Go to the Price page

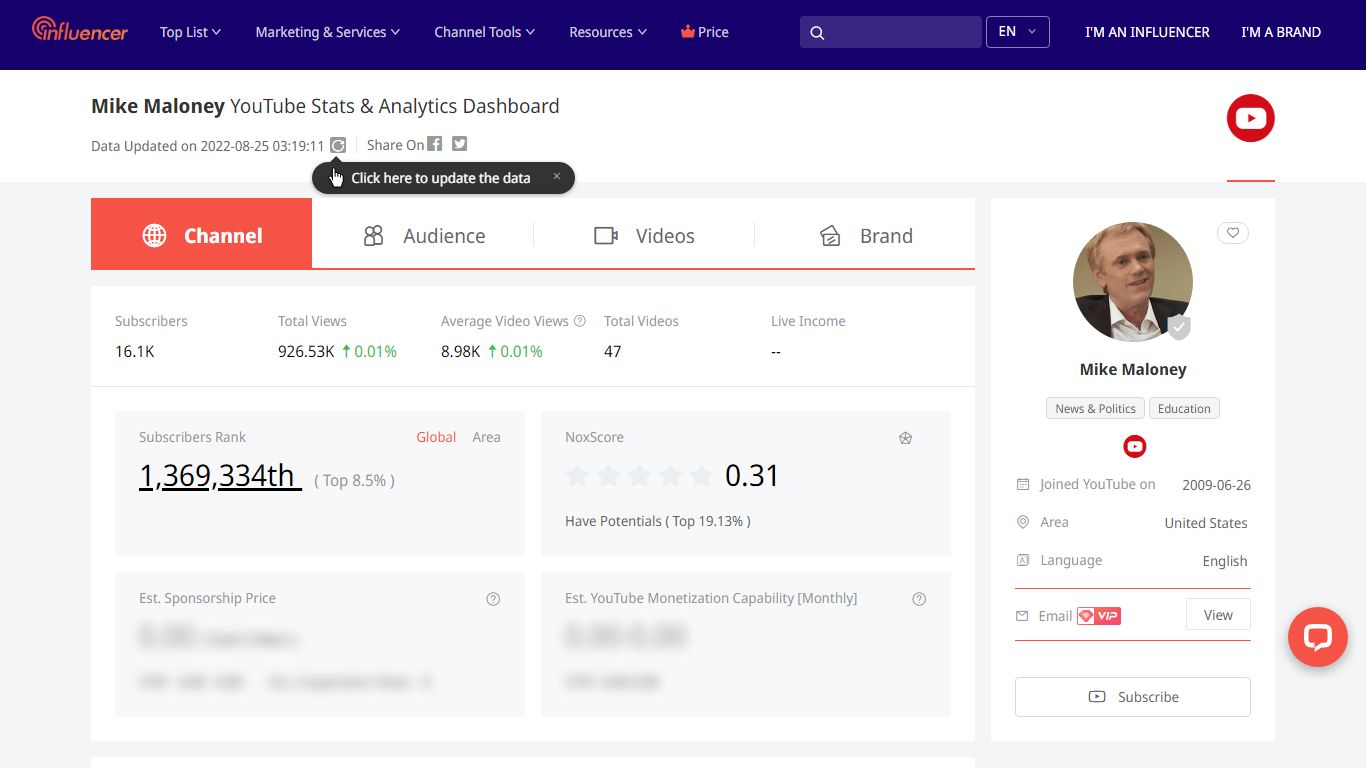[x=705, y=32]
